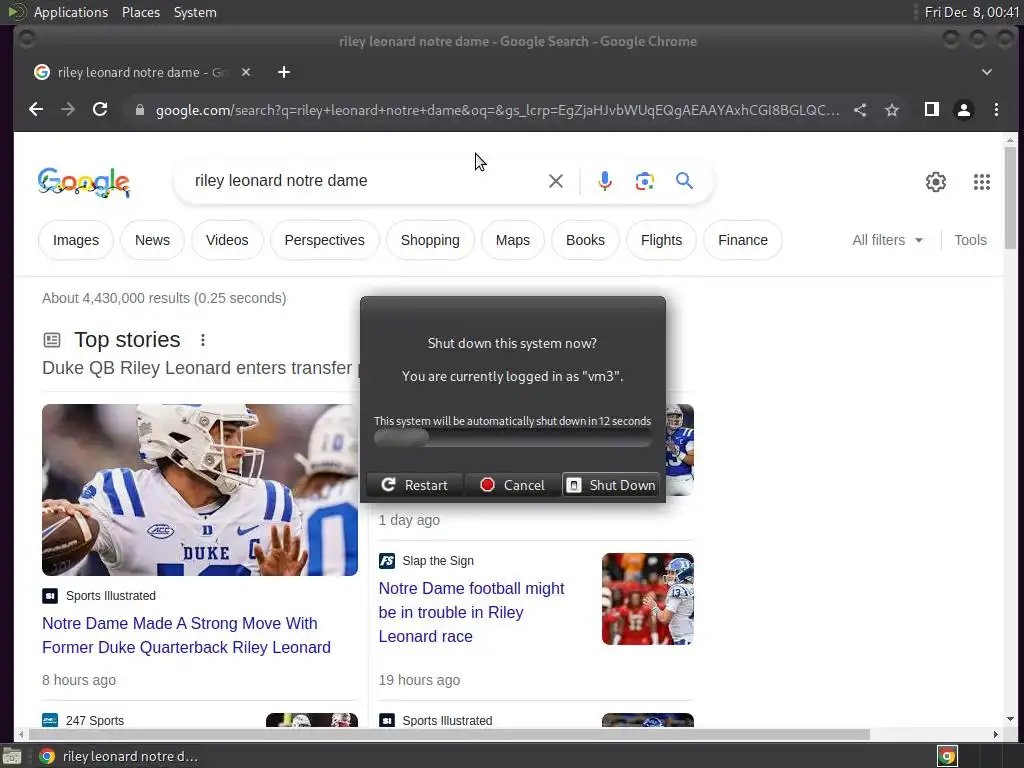1024x768 pixels.
Task: Open Sports Illustrated Notre Dame Strong Move article
Action: [186, 635]
